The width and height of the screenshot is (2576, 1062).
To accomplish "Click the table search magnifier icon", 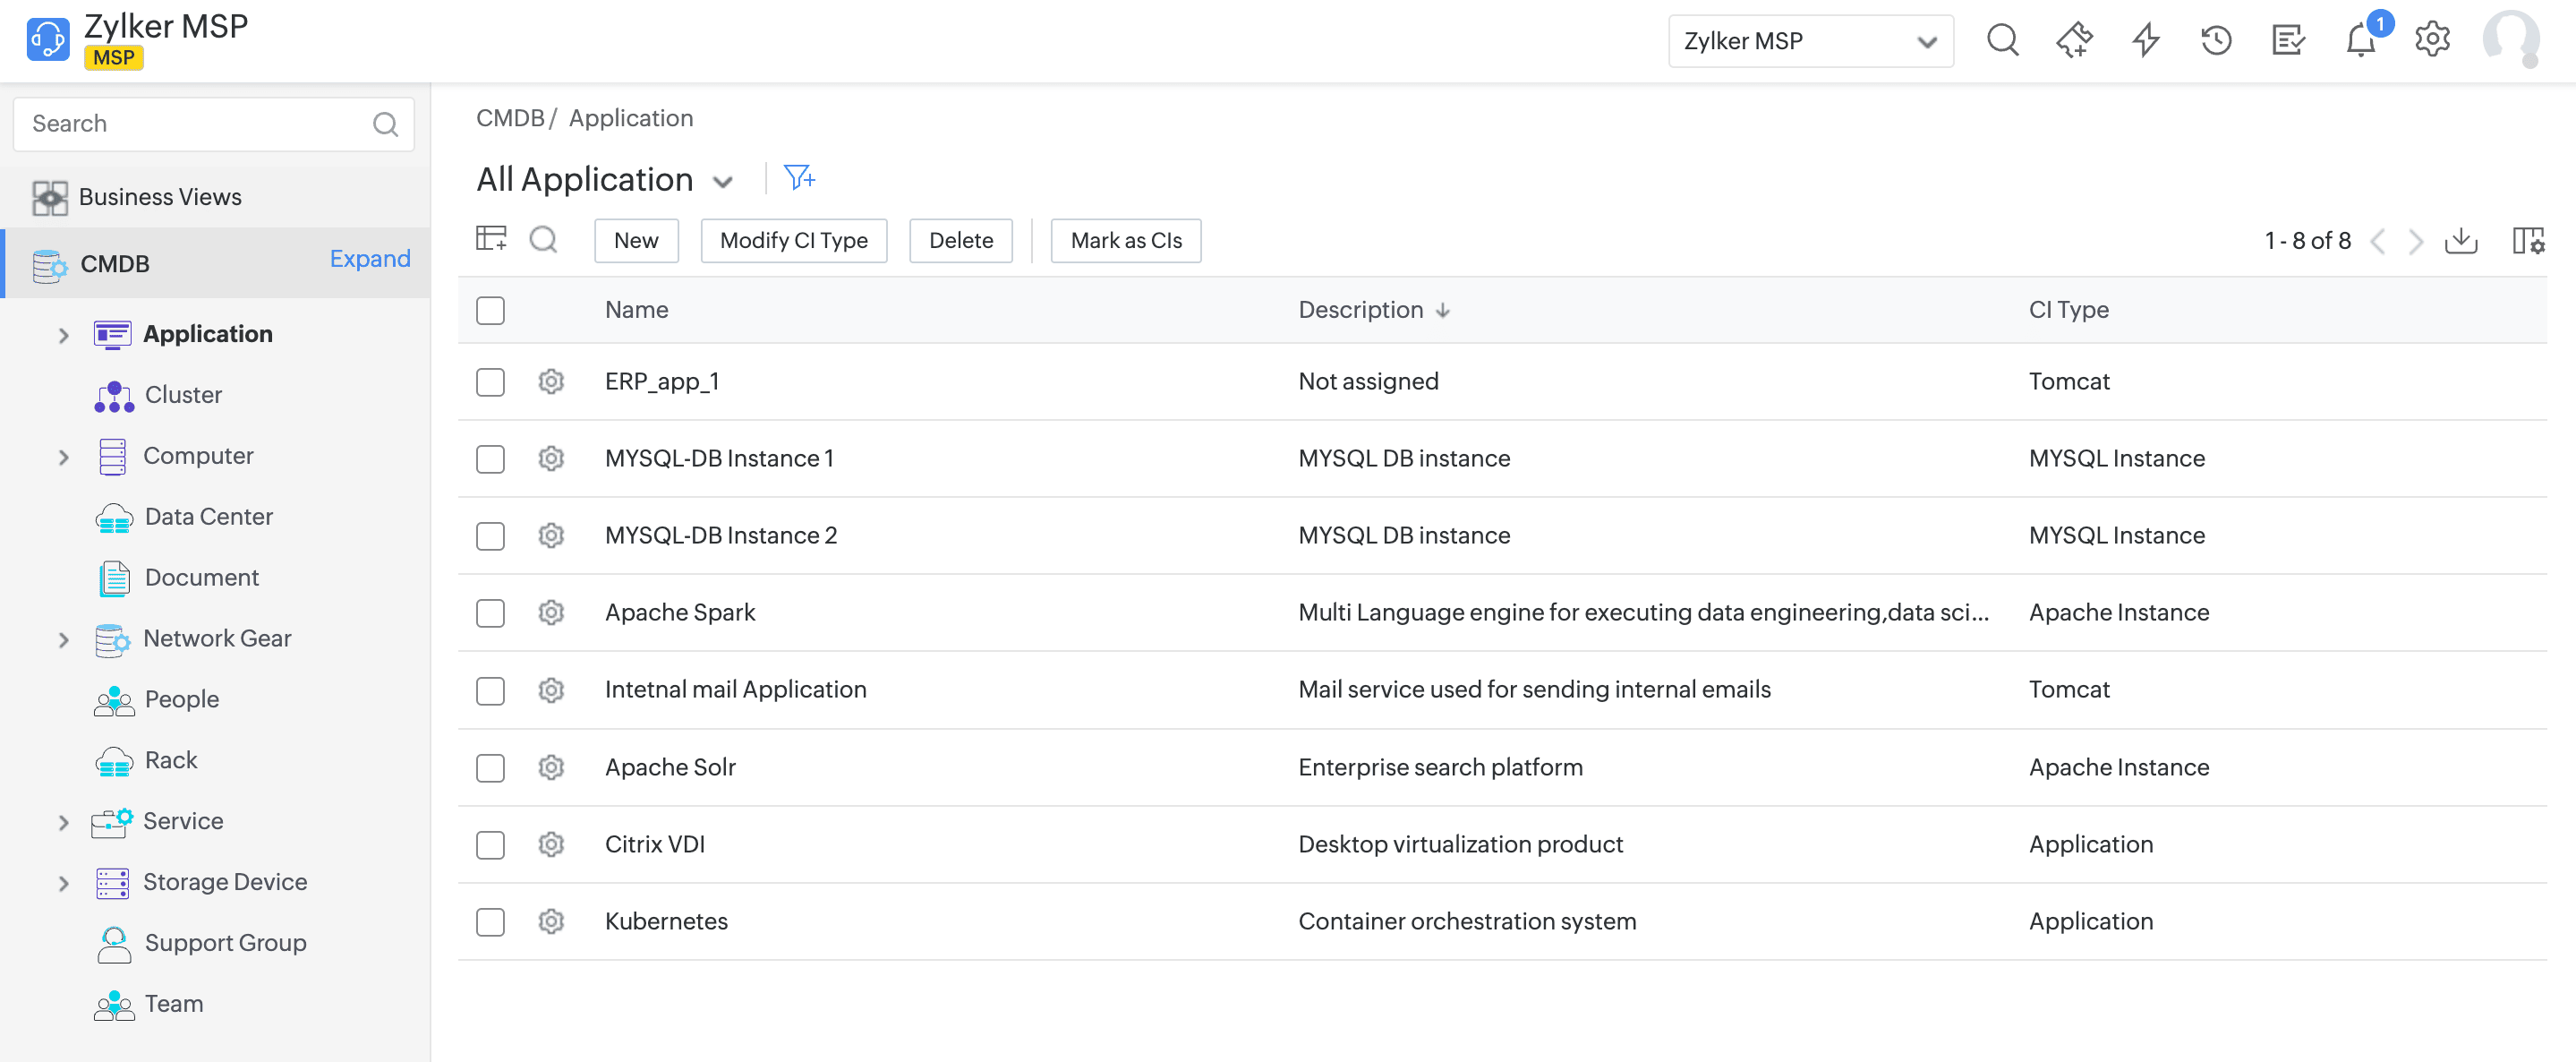I will 543,240.
